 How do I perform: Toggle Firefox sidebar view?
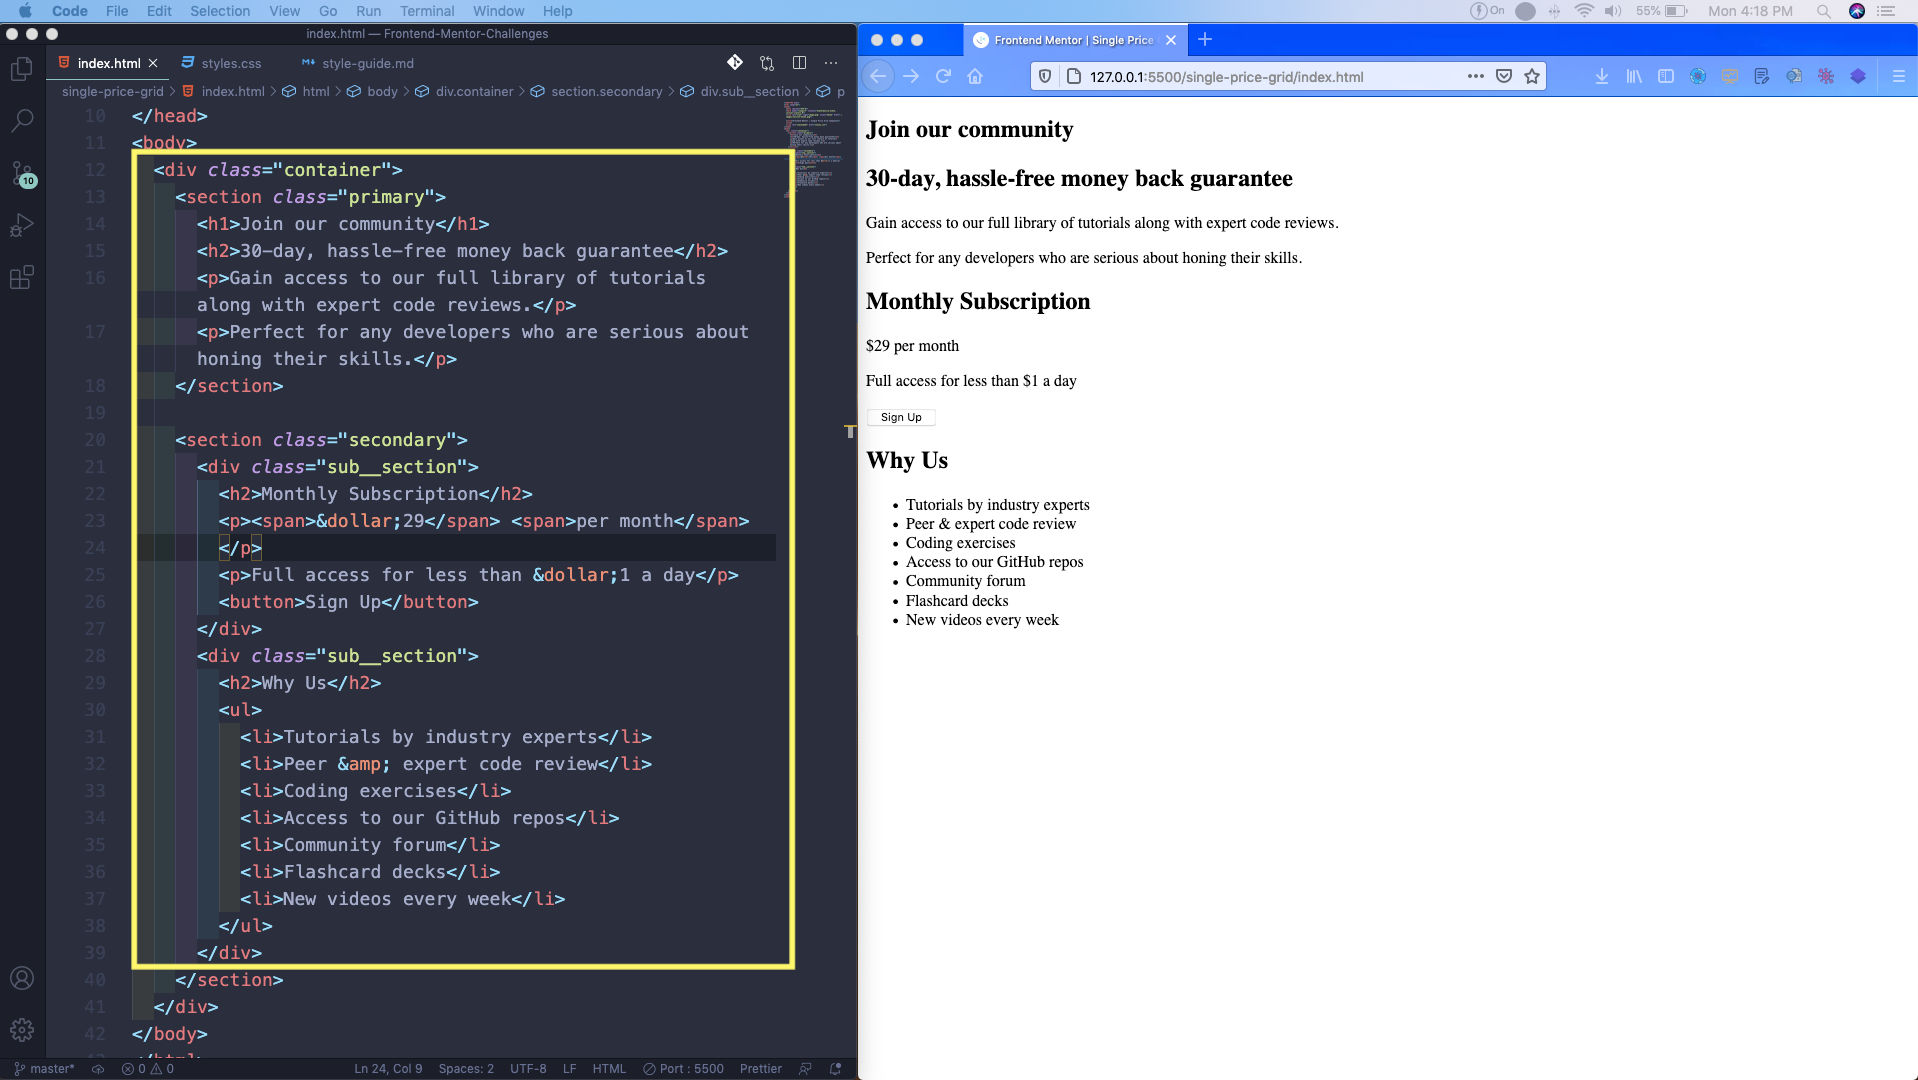[x=1666, y=76]
